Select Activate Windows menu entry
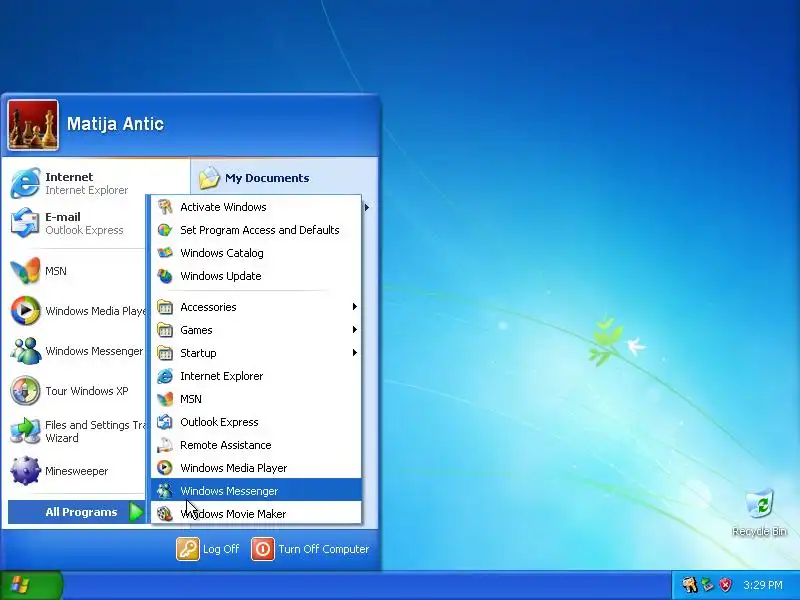 click(x=256, y=207)
